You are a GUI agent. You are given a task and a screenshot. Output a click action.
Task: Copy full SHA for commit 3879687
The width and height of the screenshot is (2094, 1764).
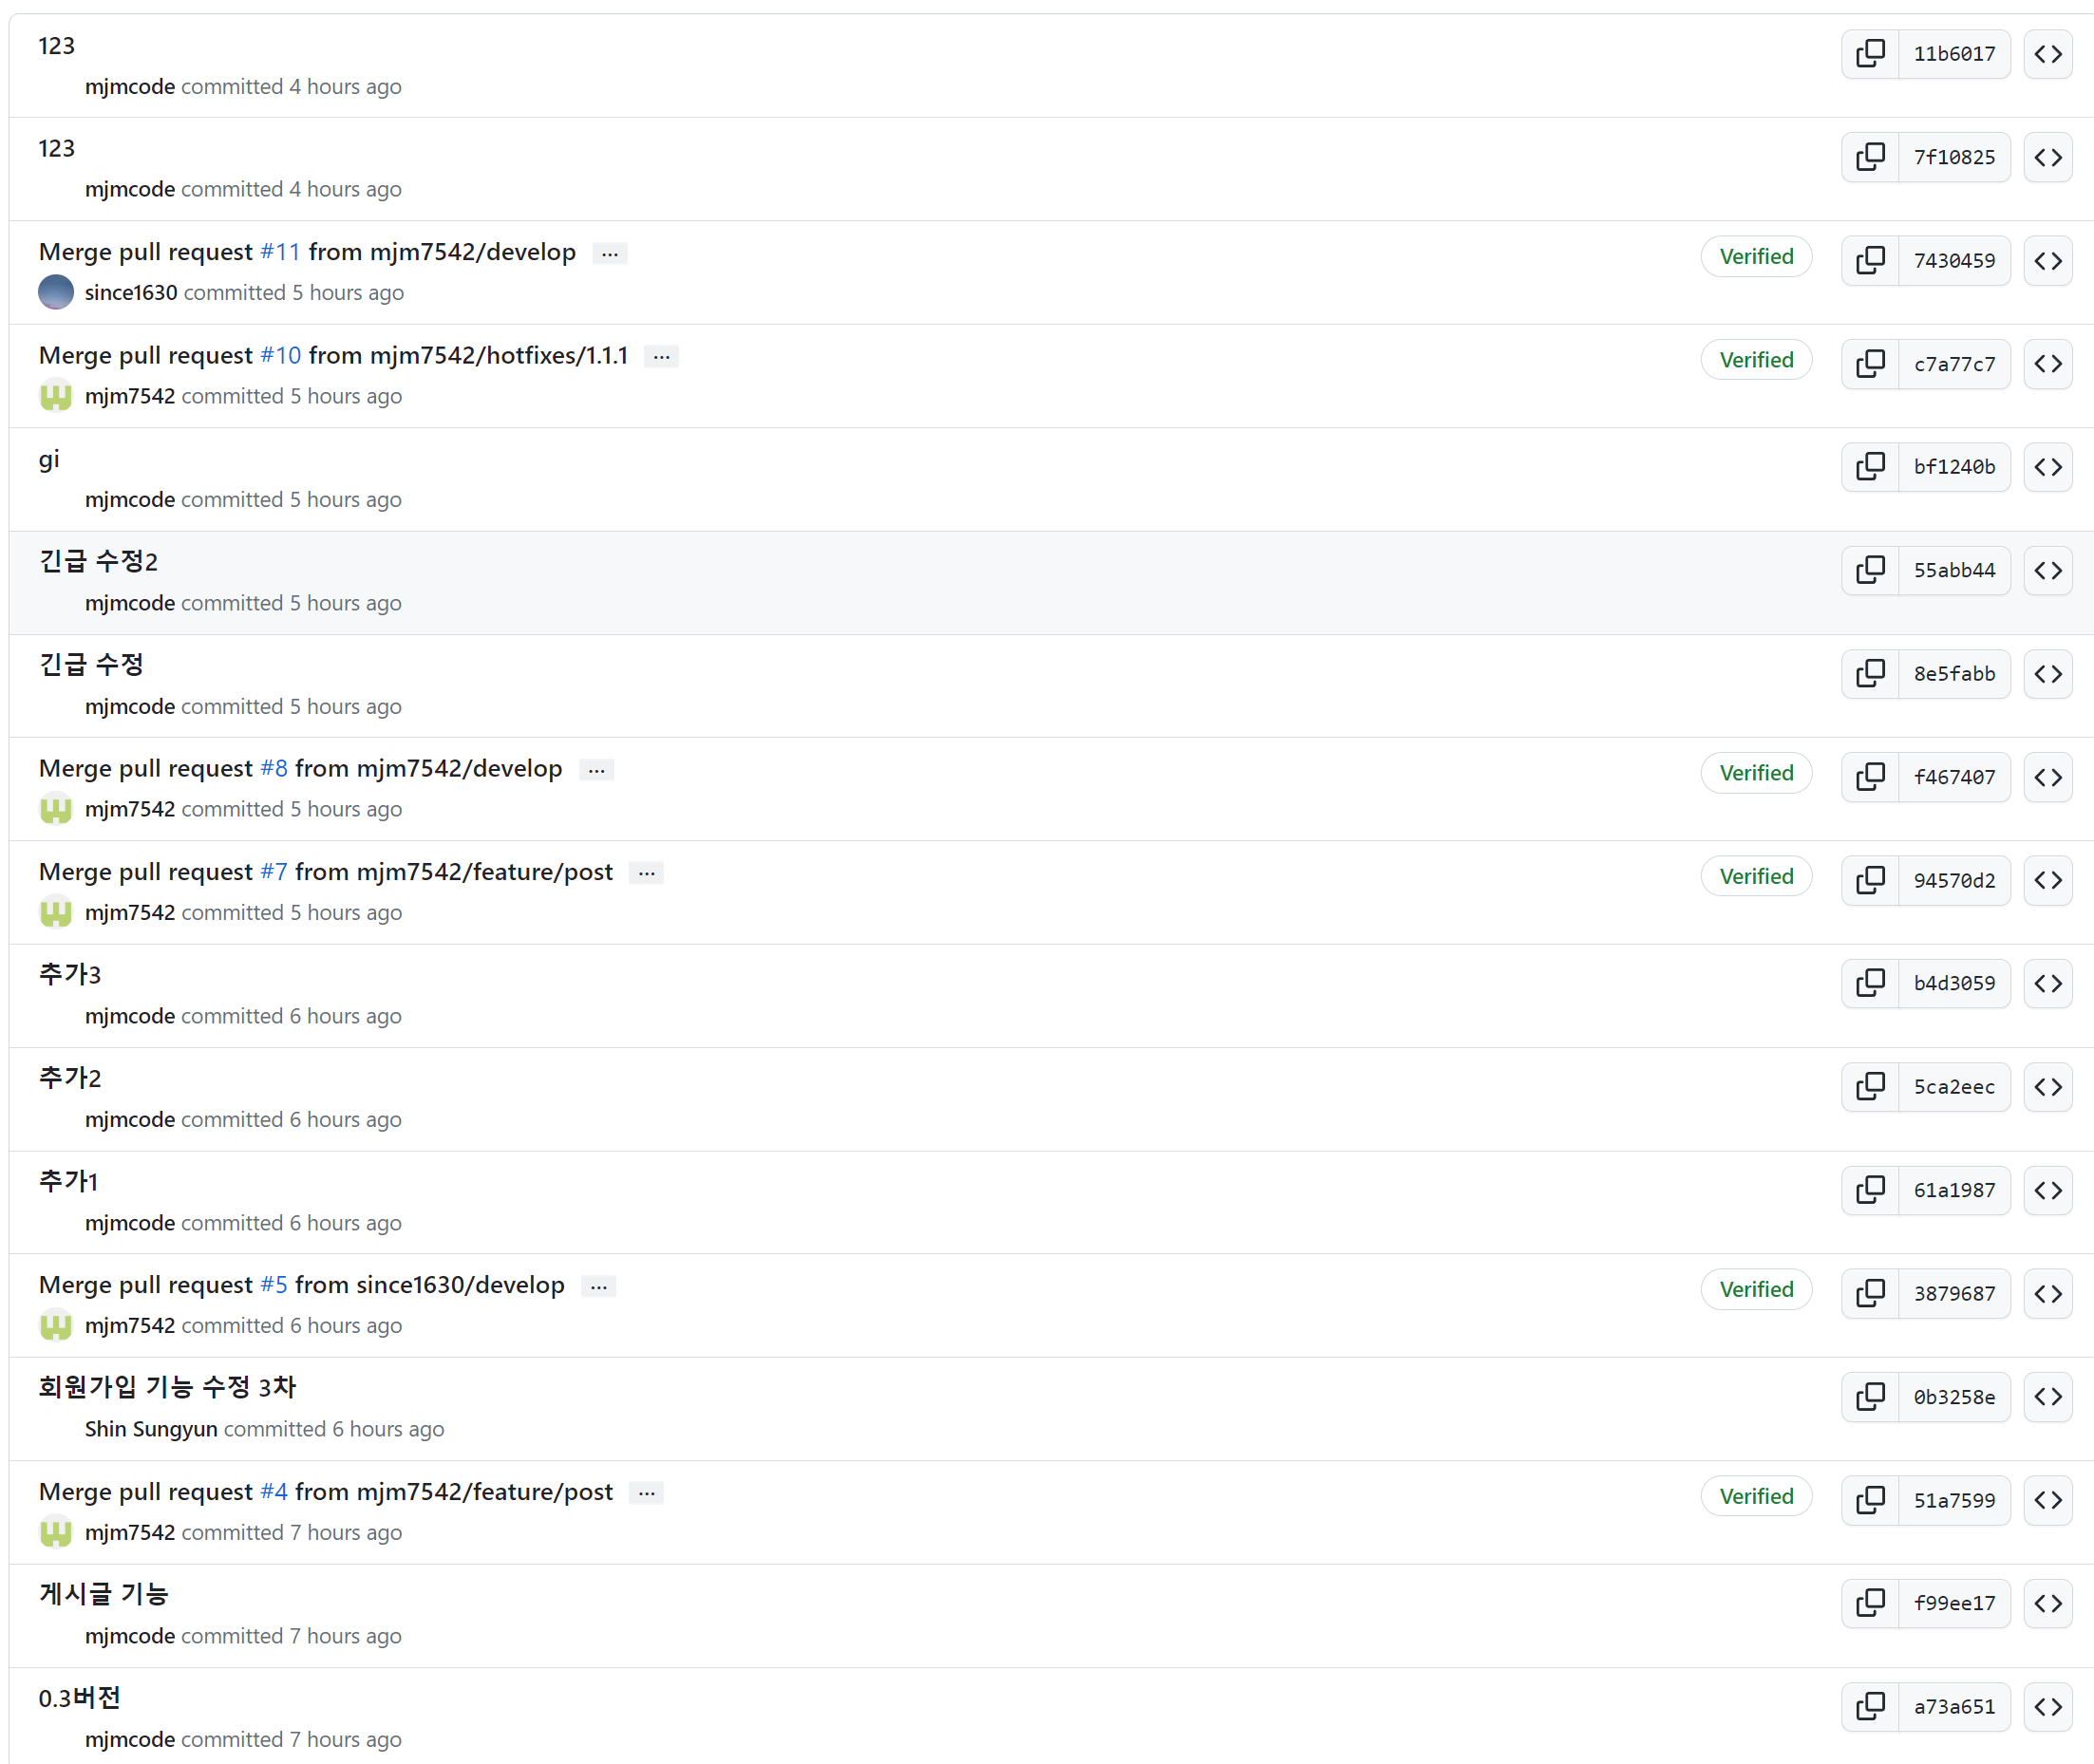[1870, 1294]
